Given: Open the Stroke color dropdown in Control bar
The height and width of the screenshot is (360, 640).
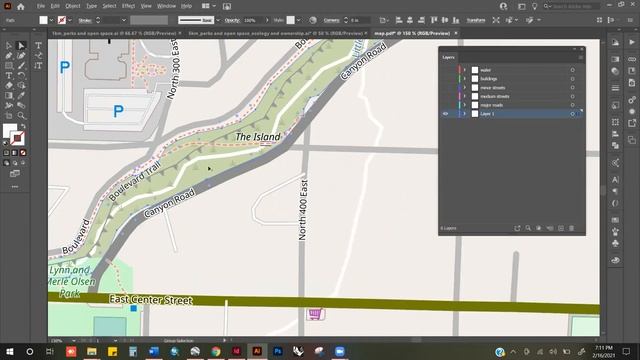Looking at the screenshot, I should point(70,20).
